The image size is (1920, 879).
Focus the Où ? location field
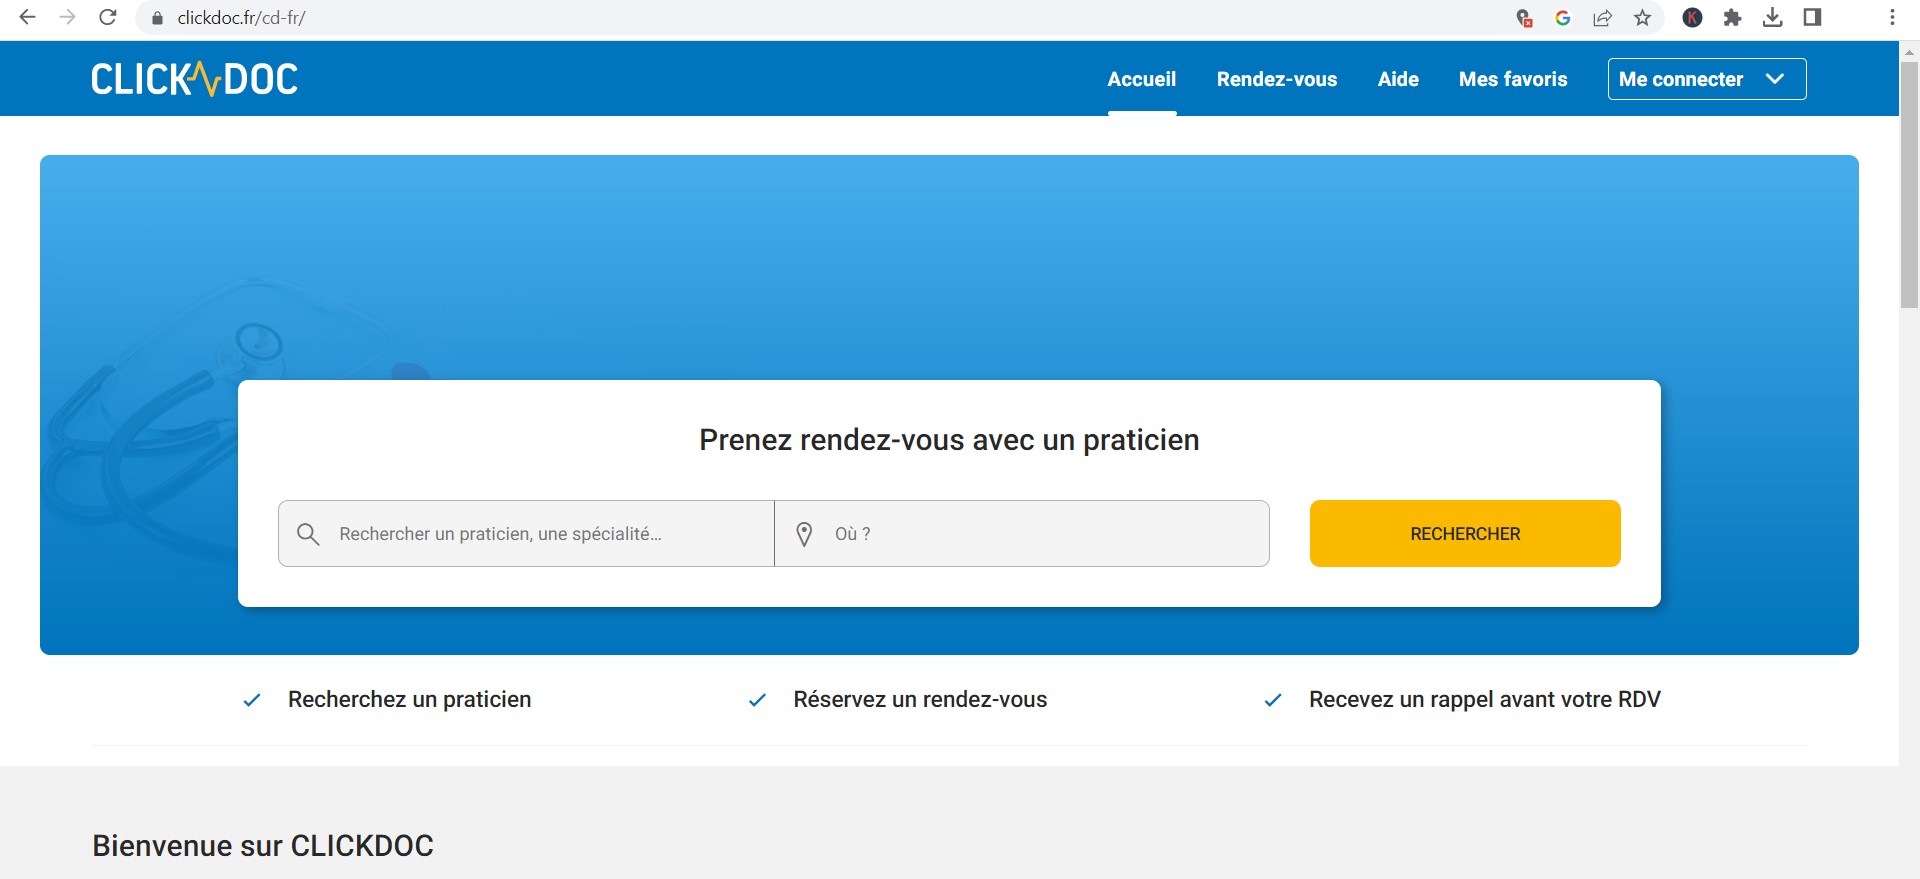1040,534
